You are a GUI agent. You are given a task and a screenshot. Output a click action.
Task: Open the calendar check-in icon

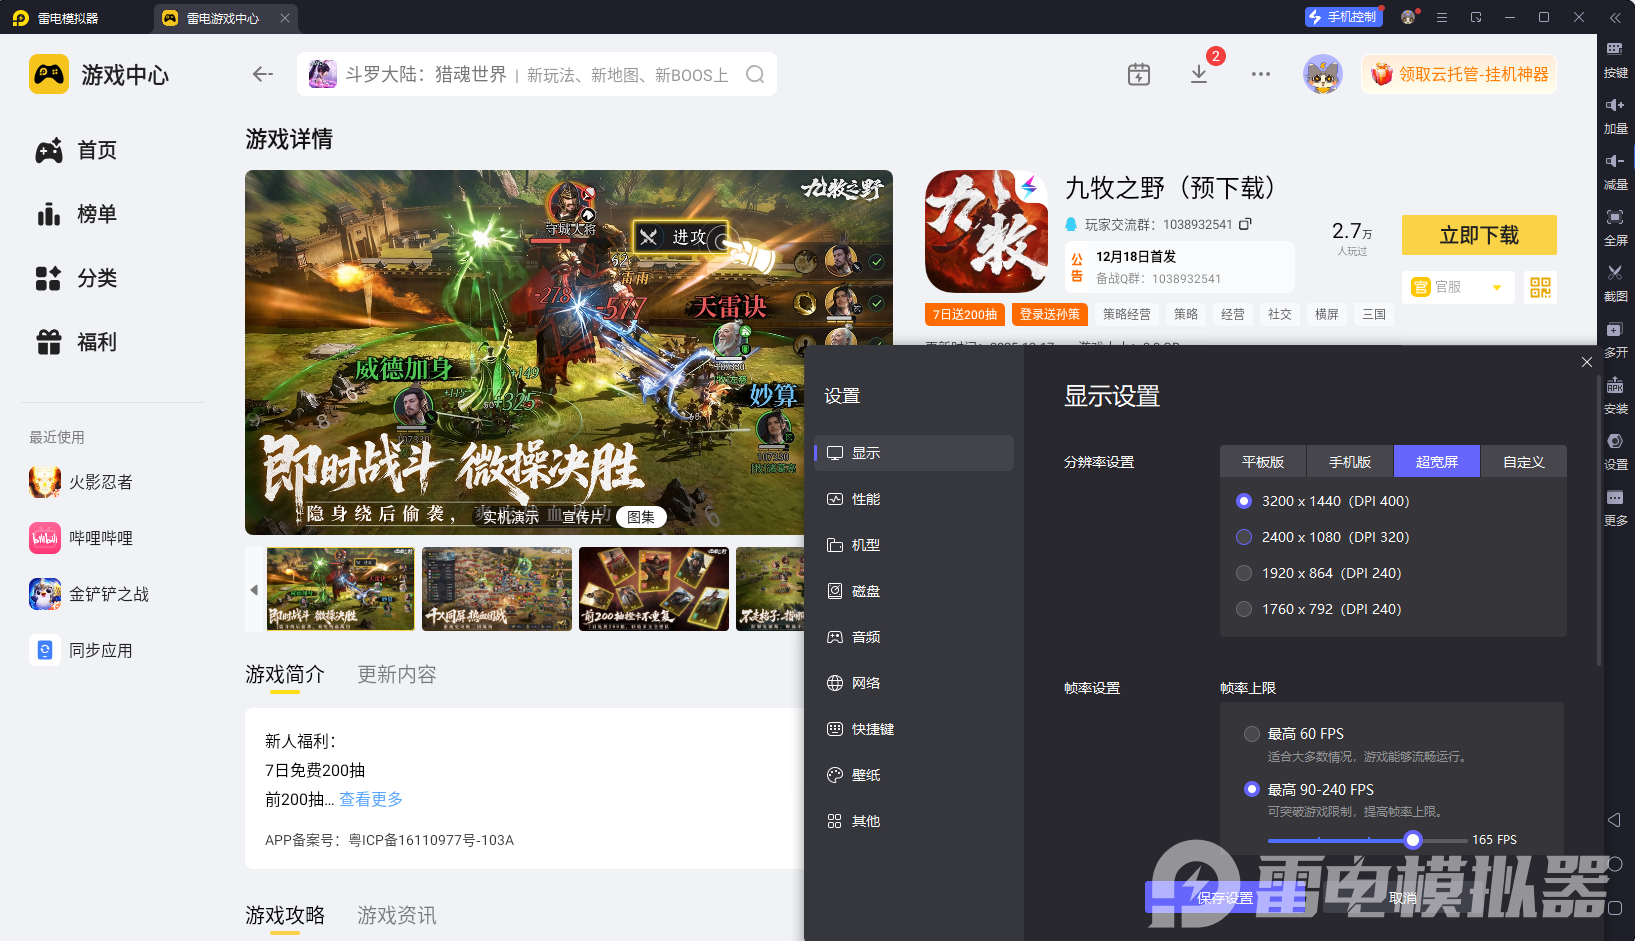tap(1139, 75)
